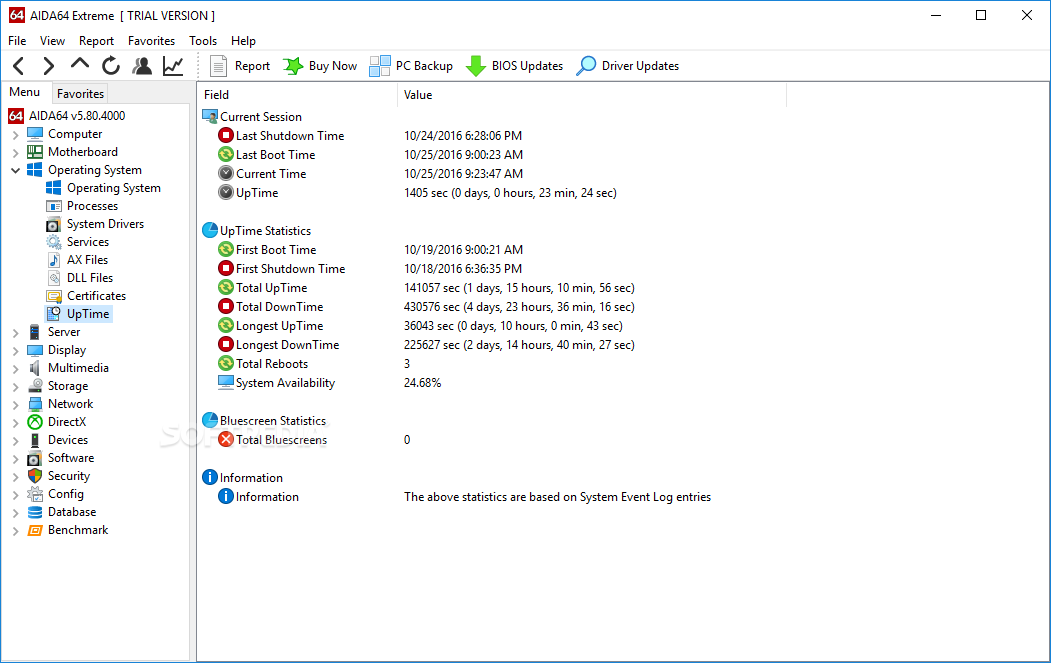The image size is (1051, 663).
Task: Click the UpTime row clock icon
Action: point(226,193)
